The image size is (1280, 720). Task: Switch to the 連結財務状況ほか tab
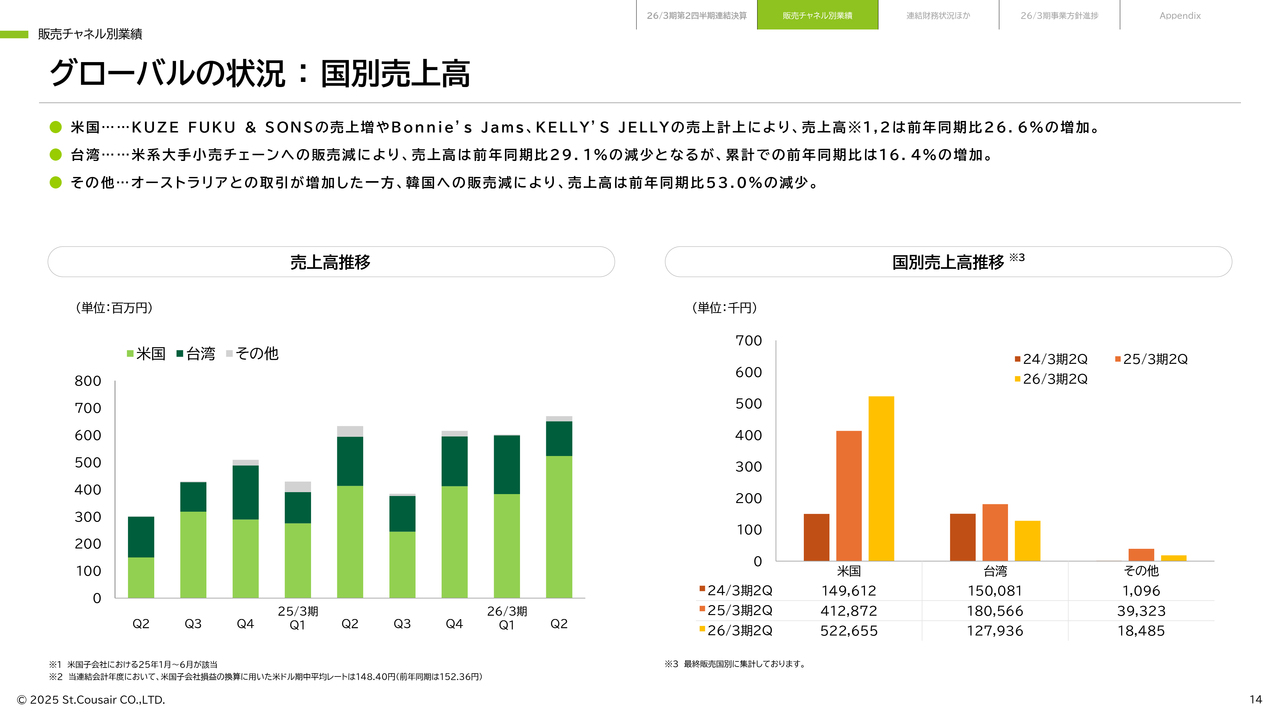tap(938, 15)
